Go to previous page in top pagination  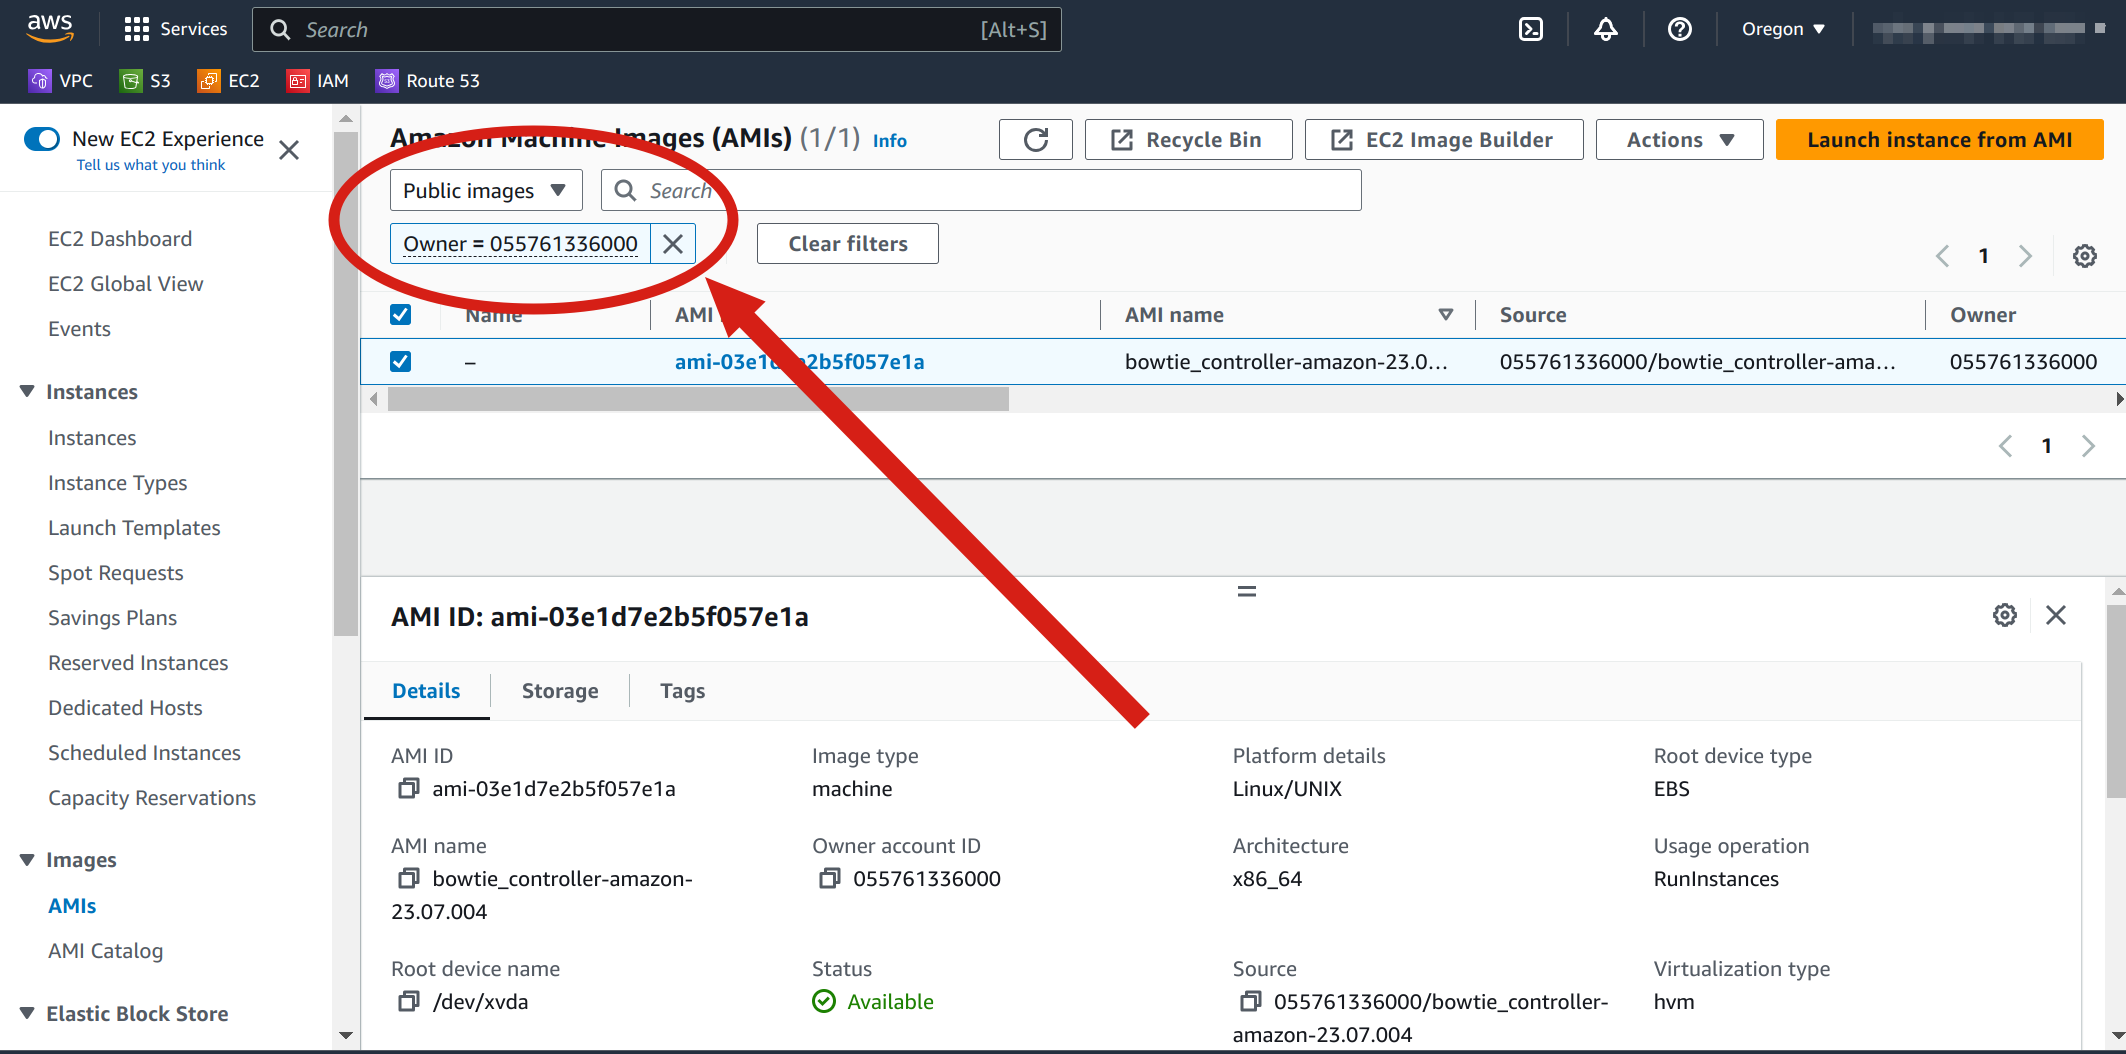pos(1943,256)
